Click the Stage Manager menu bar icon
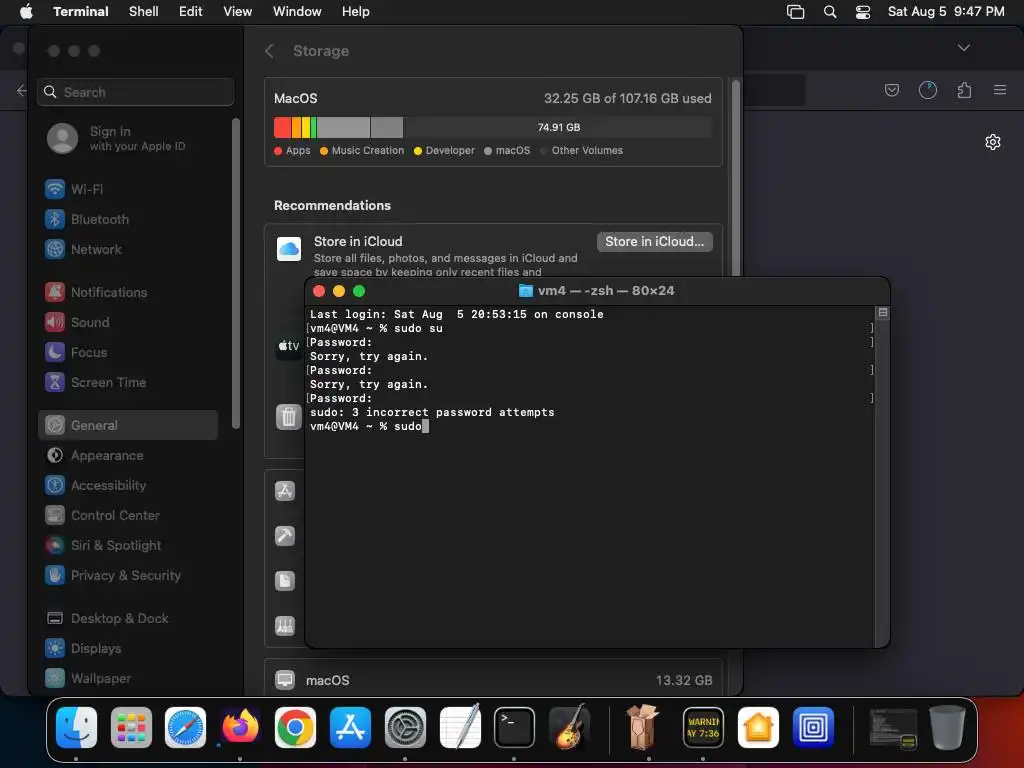Screen dimensions: 1024x768 click(x=795, y=12)
